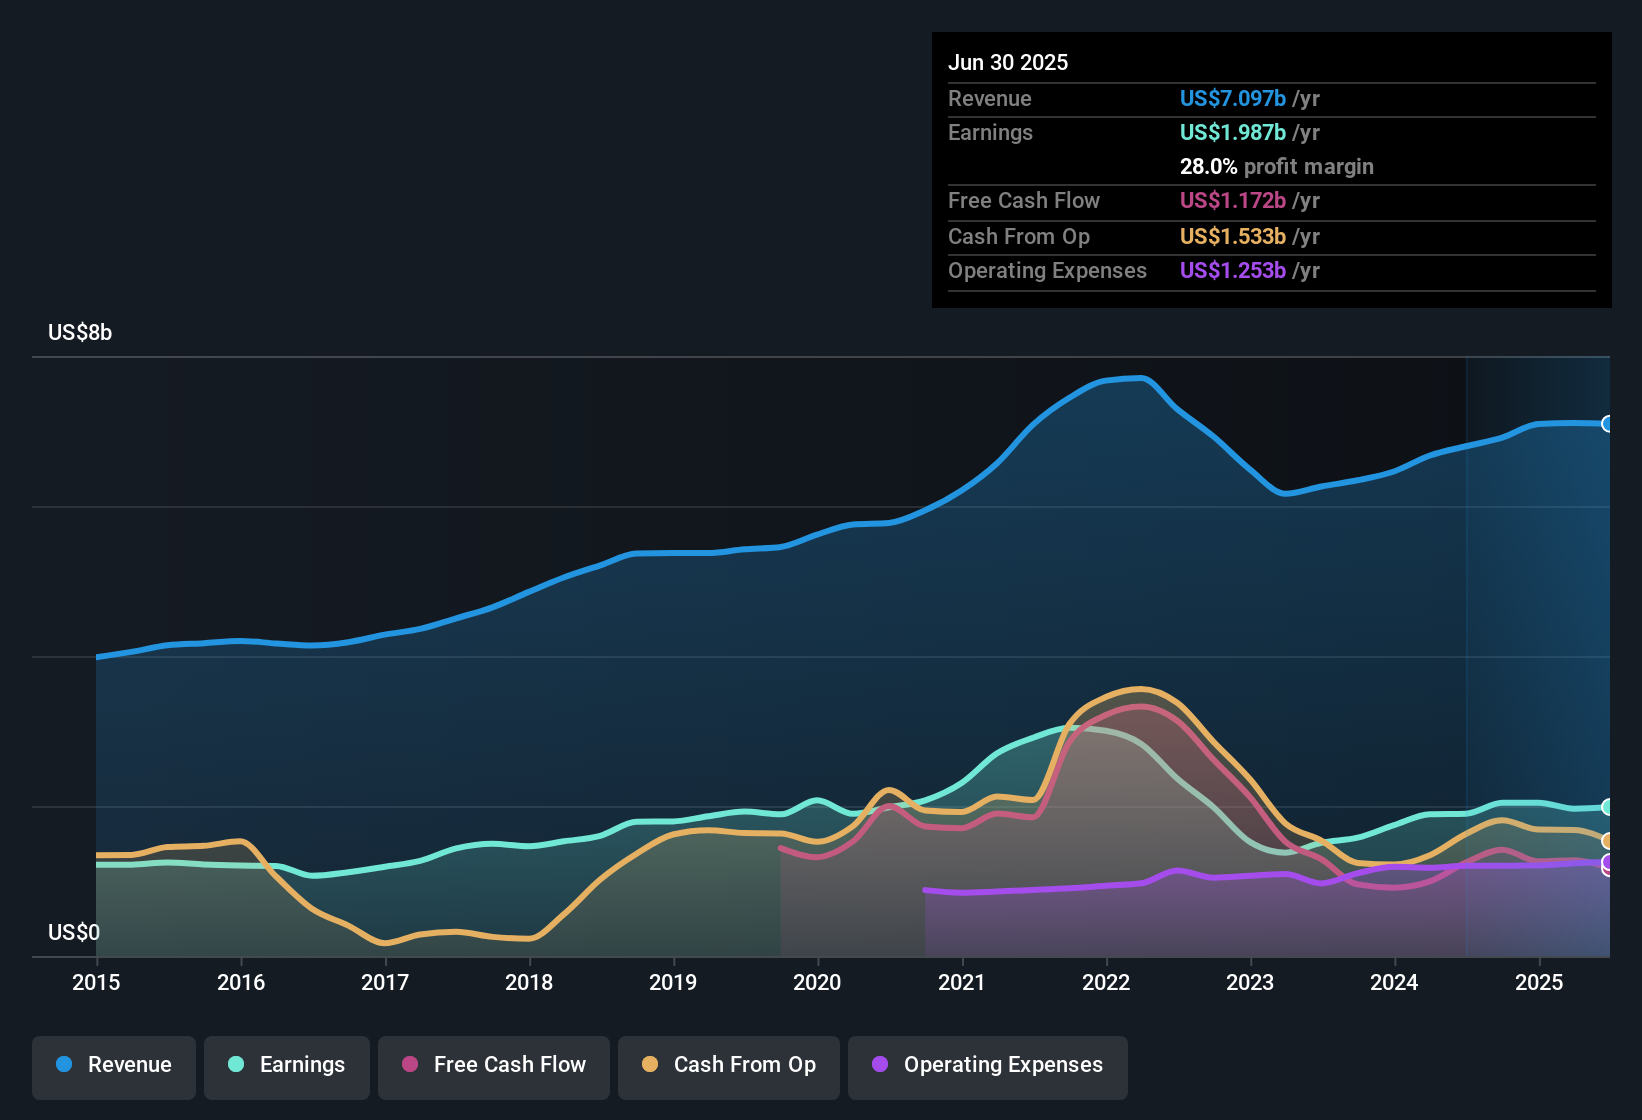Select the 2020 axis label
The width and height of the screenshot is (1642, 1120).
[x=817, y=983]
